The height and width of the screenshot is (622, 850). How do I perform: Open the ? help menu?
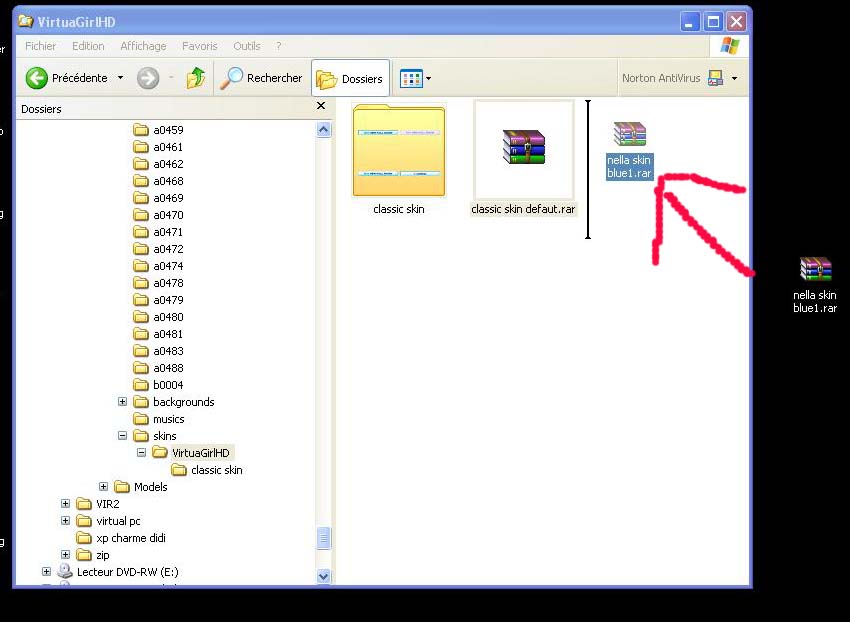click(279, 46)
